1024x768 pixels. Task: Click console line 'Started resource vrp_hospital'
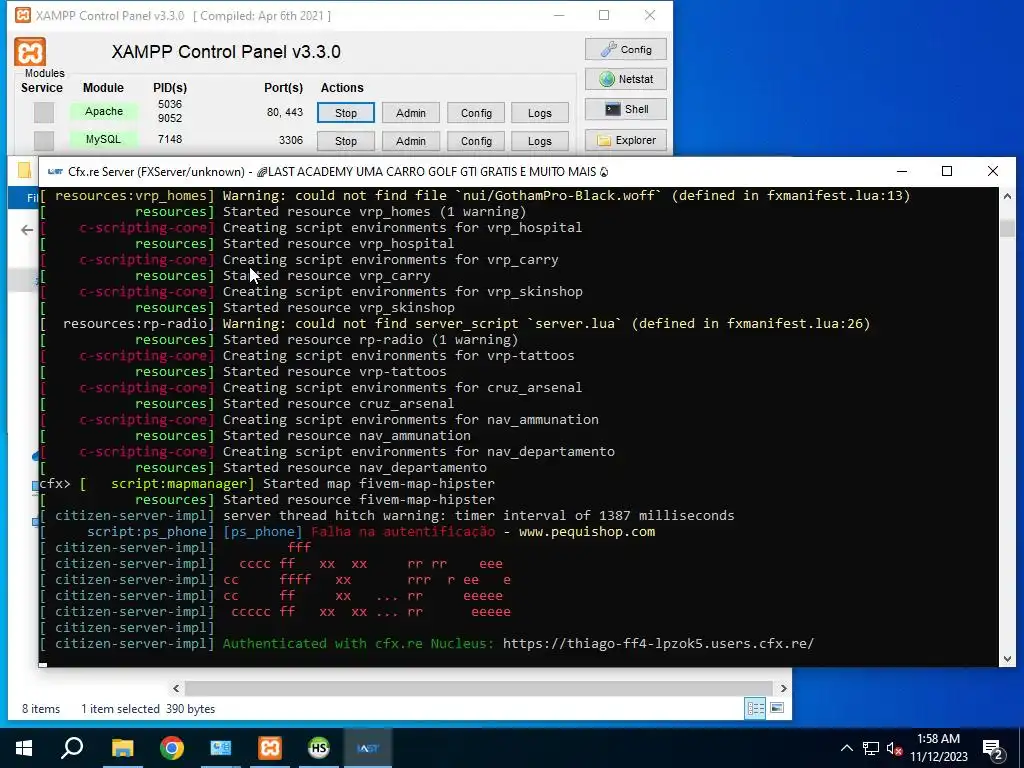(338, 244)
